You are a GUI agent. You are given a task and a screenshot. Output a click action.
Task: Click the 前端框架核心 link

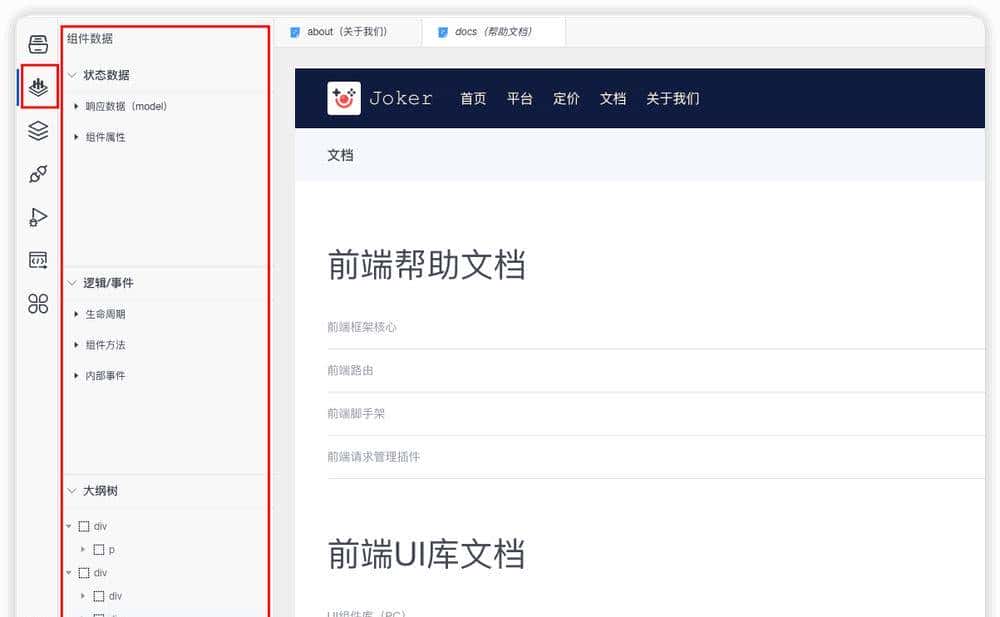tap(363, 327)
